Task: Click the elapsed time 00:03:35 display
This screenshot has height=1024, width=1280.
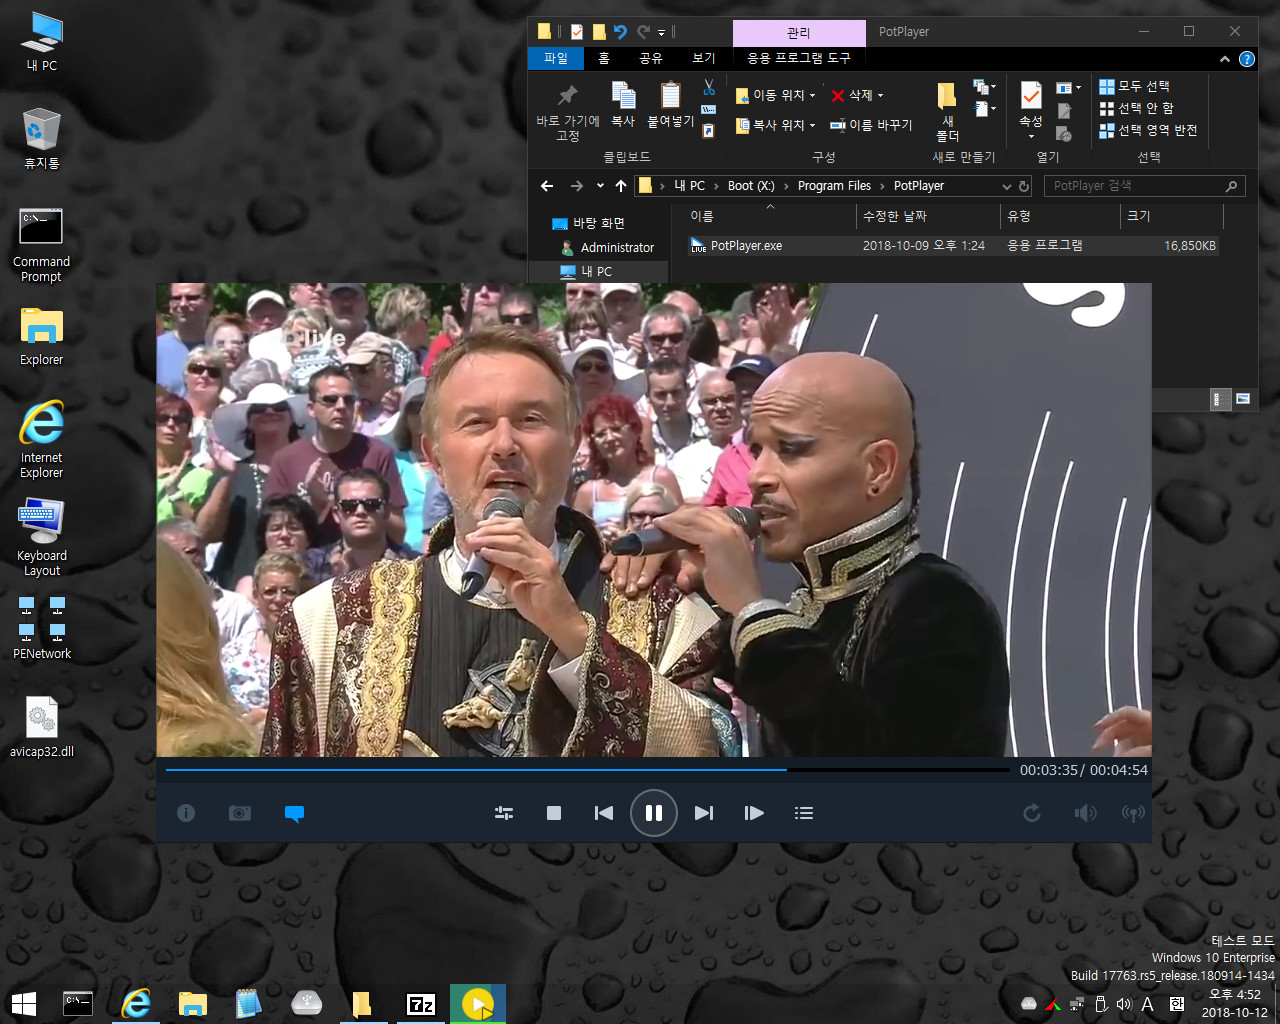Action: [1049, 770]
